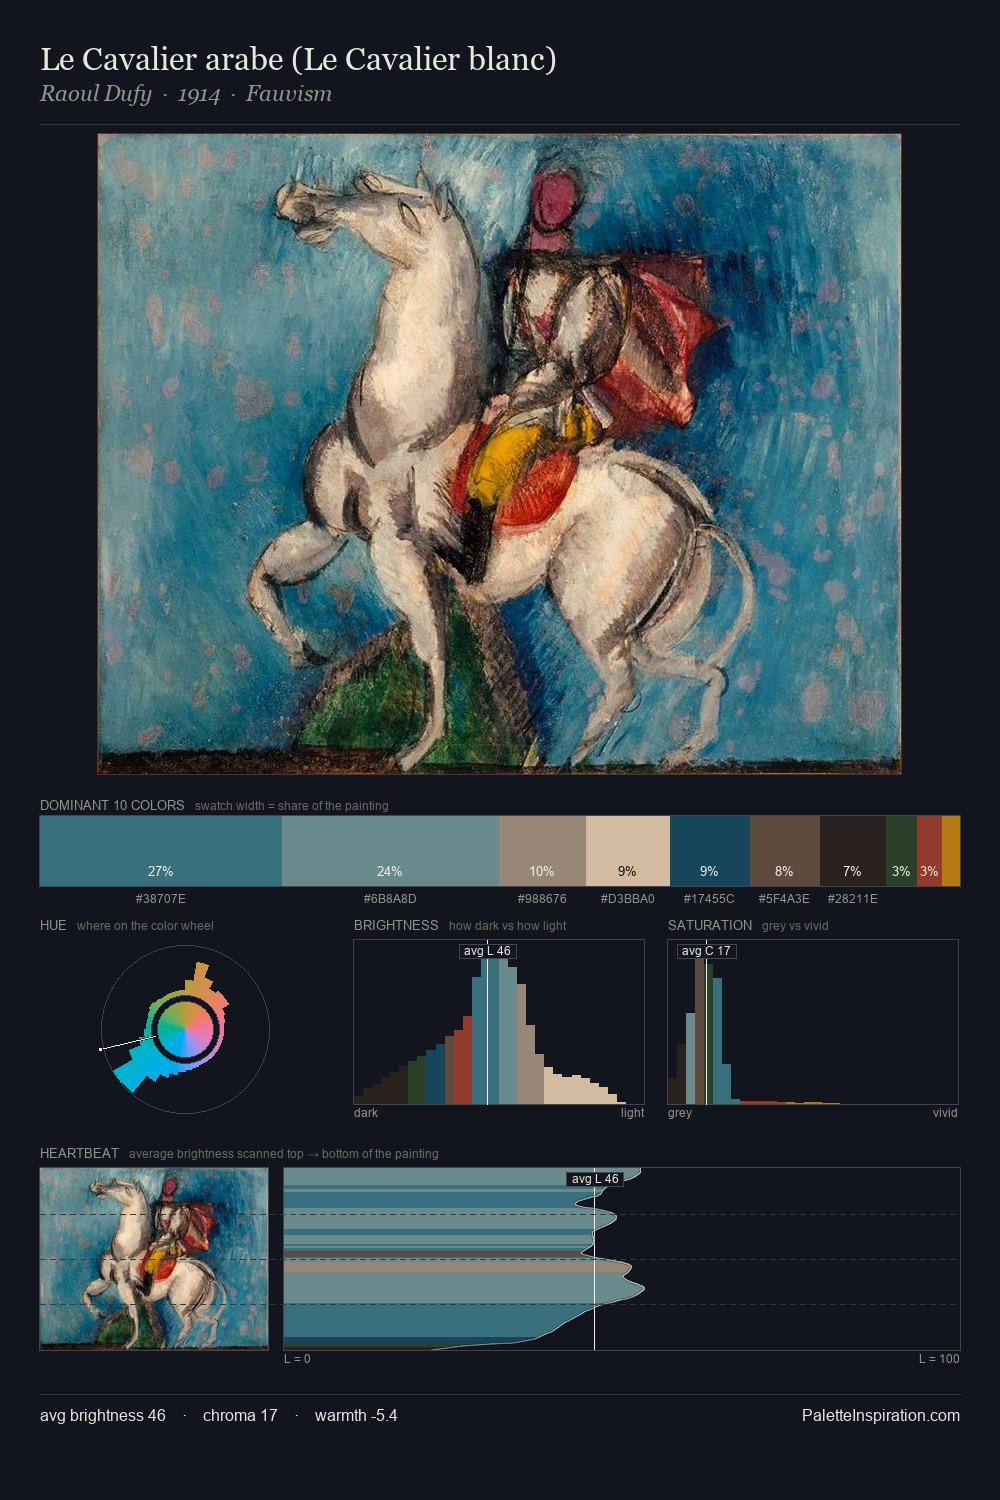Click the beige 9% swatch #D3BBA0
The image size is (1000, 1500).
628,851
